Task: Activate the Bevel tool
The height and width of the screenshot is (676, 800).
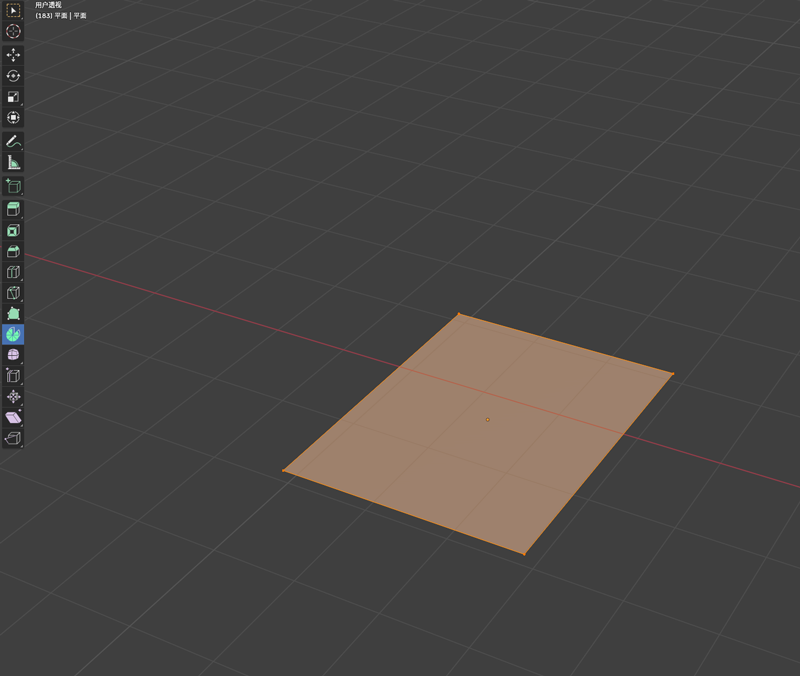Action: point(14,251)
